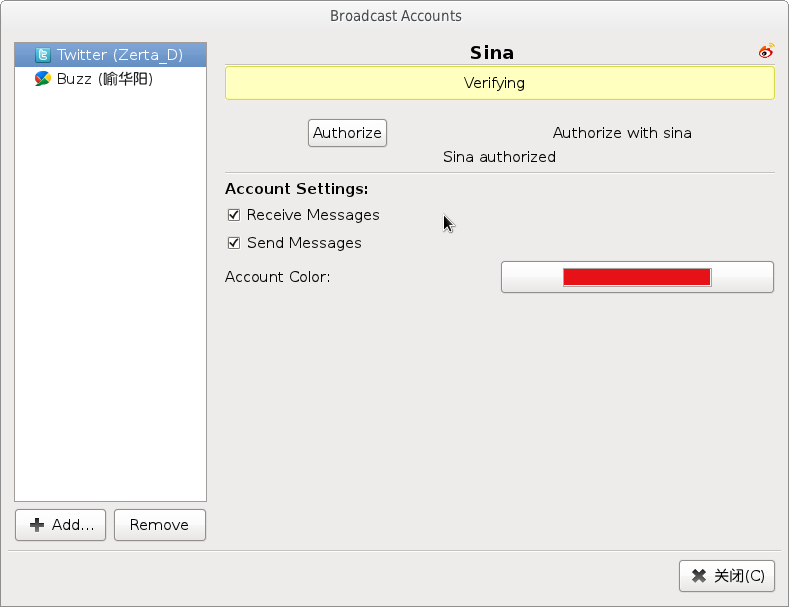The height and width of the screenshot is (607, 789).
Task: Click the 'Sina authorized' status text
Action: (x=499, y=157)
